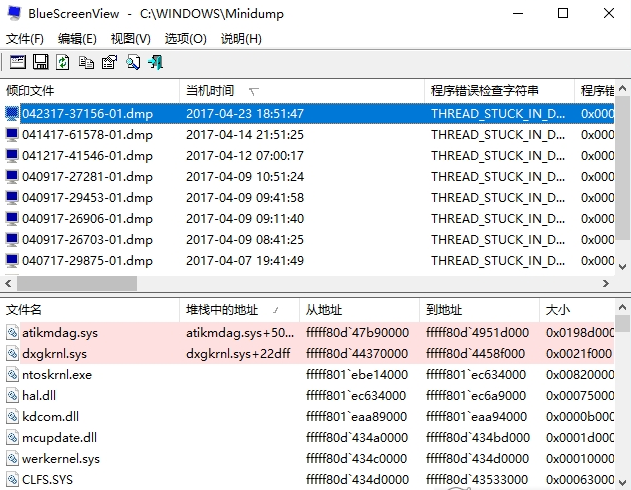Click the icon beside 040917-29453-01.dmp

(12, 197)
